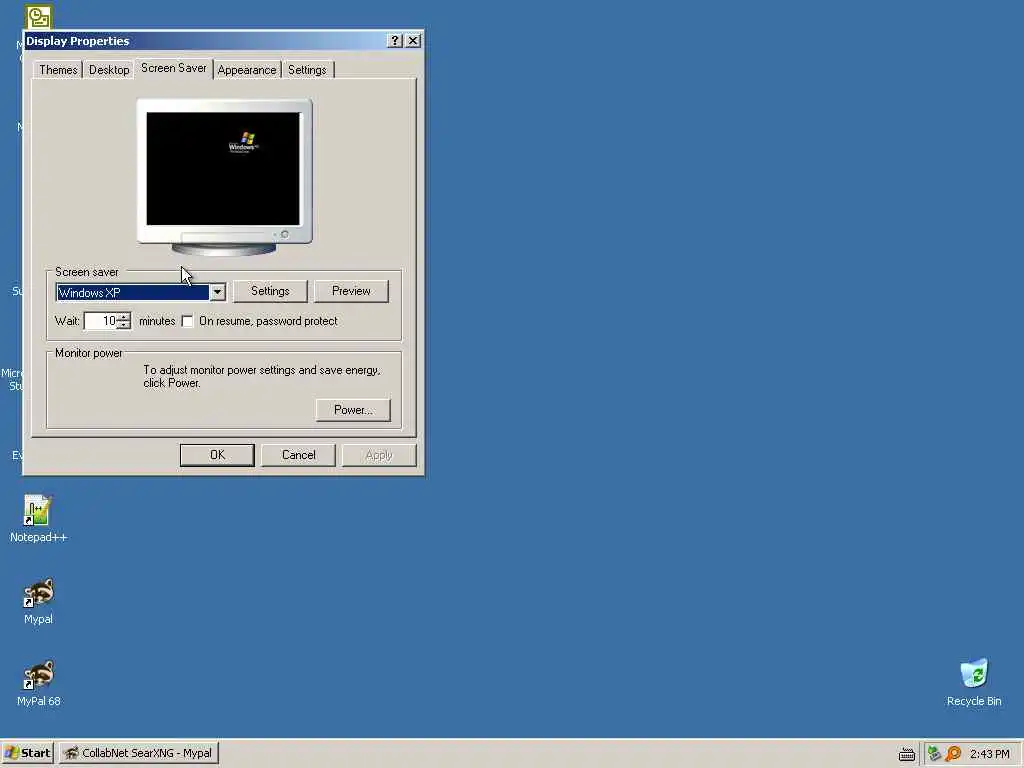
Task: Open the MyPal 68 desktop shortcut
Action: 38,683
